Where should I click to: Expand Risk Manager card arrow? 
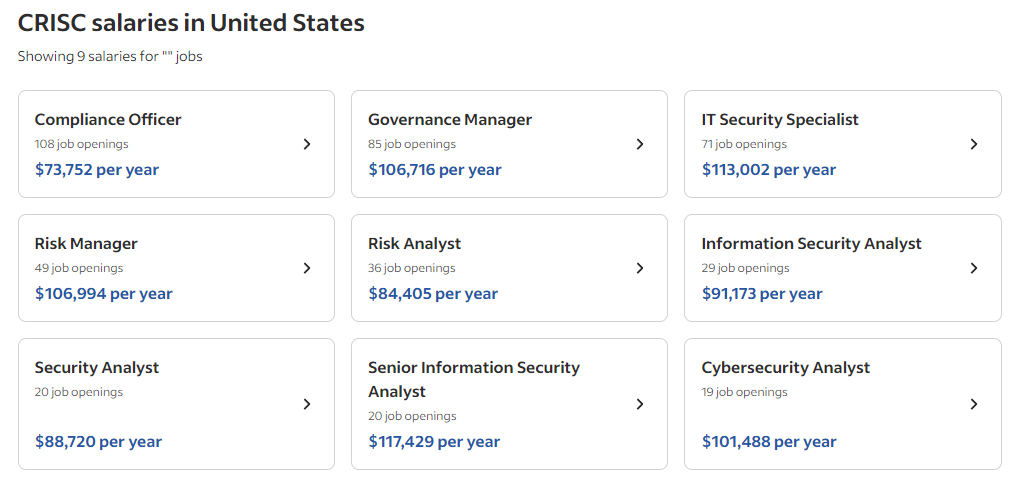pos(307,268)
